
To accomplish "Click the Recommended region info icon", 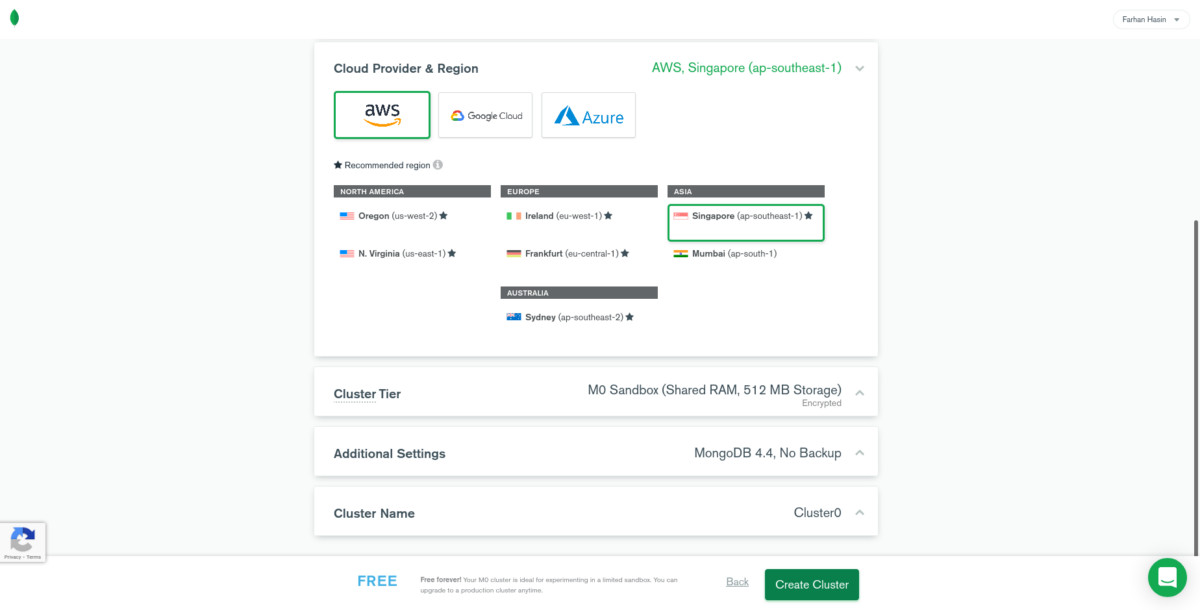I will click(438, 165).
